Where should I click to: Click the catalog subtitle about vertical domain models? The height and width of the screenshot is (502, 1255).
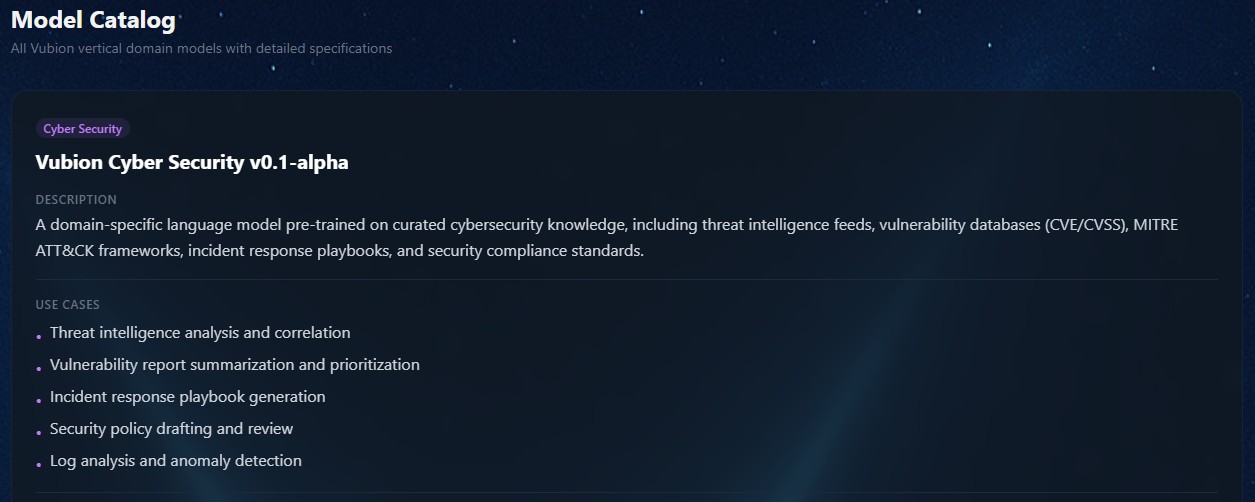[x=201, y=48]
